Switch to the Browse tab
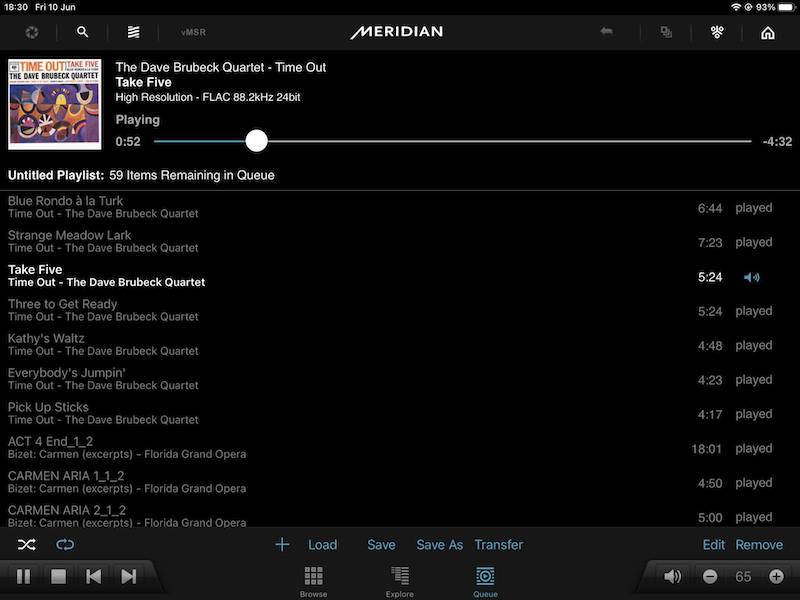 pyautogui.click(x=313, y=582)
